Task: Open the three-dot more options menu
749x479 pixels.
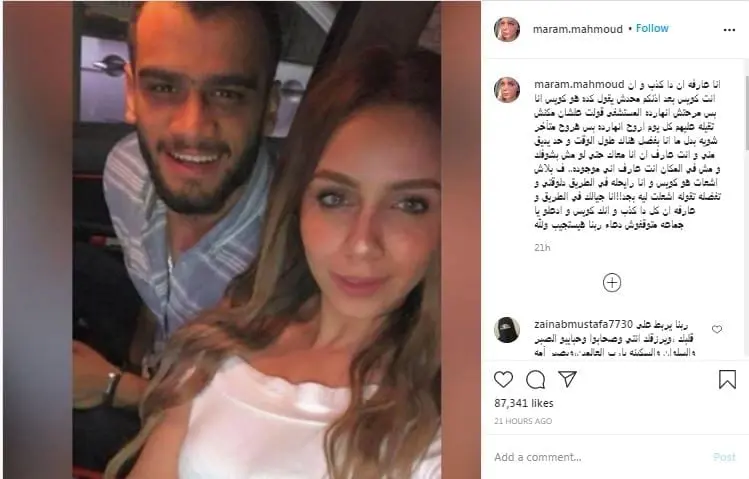Action: point(729,30)
